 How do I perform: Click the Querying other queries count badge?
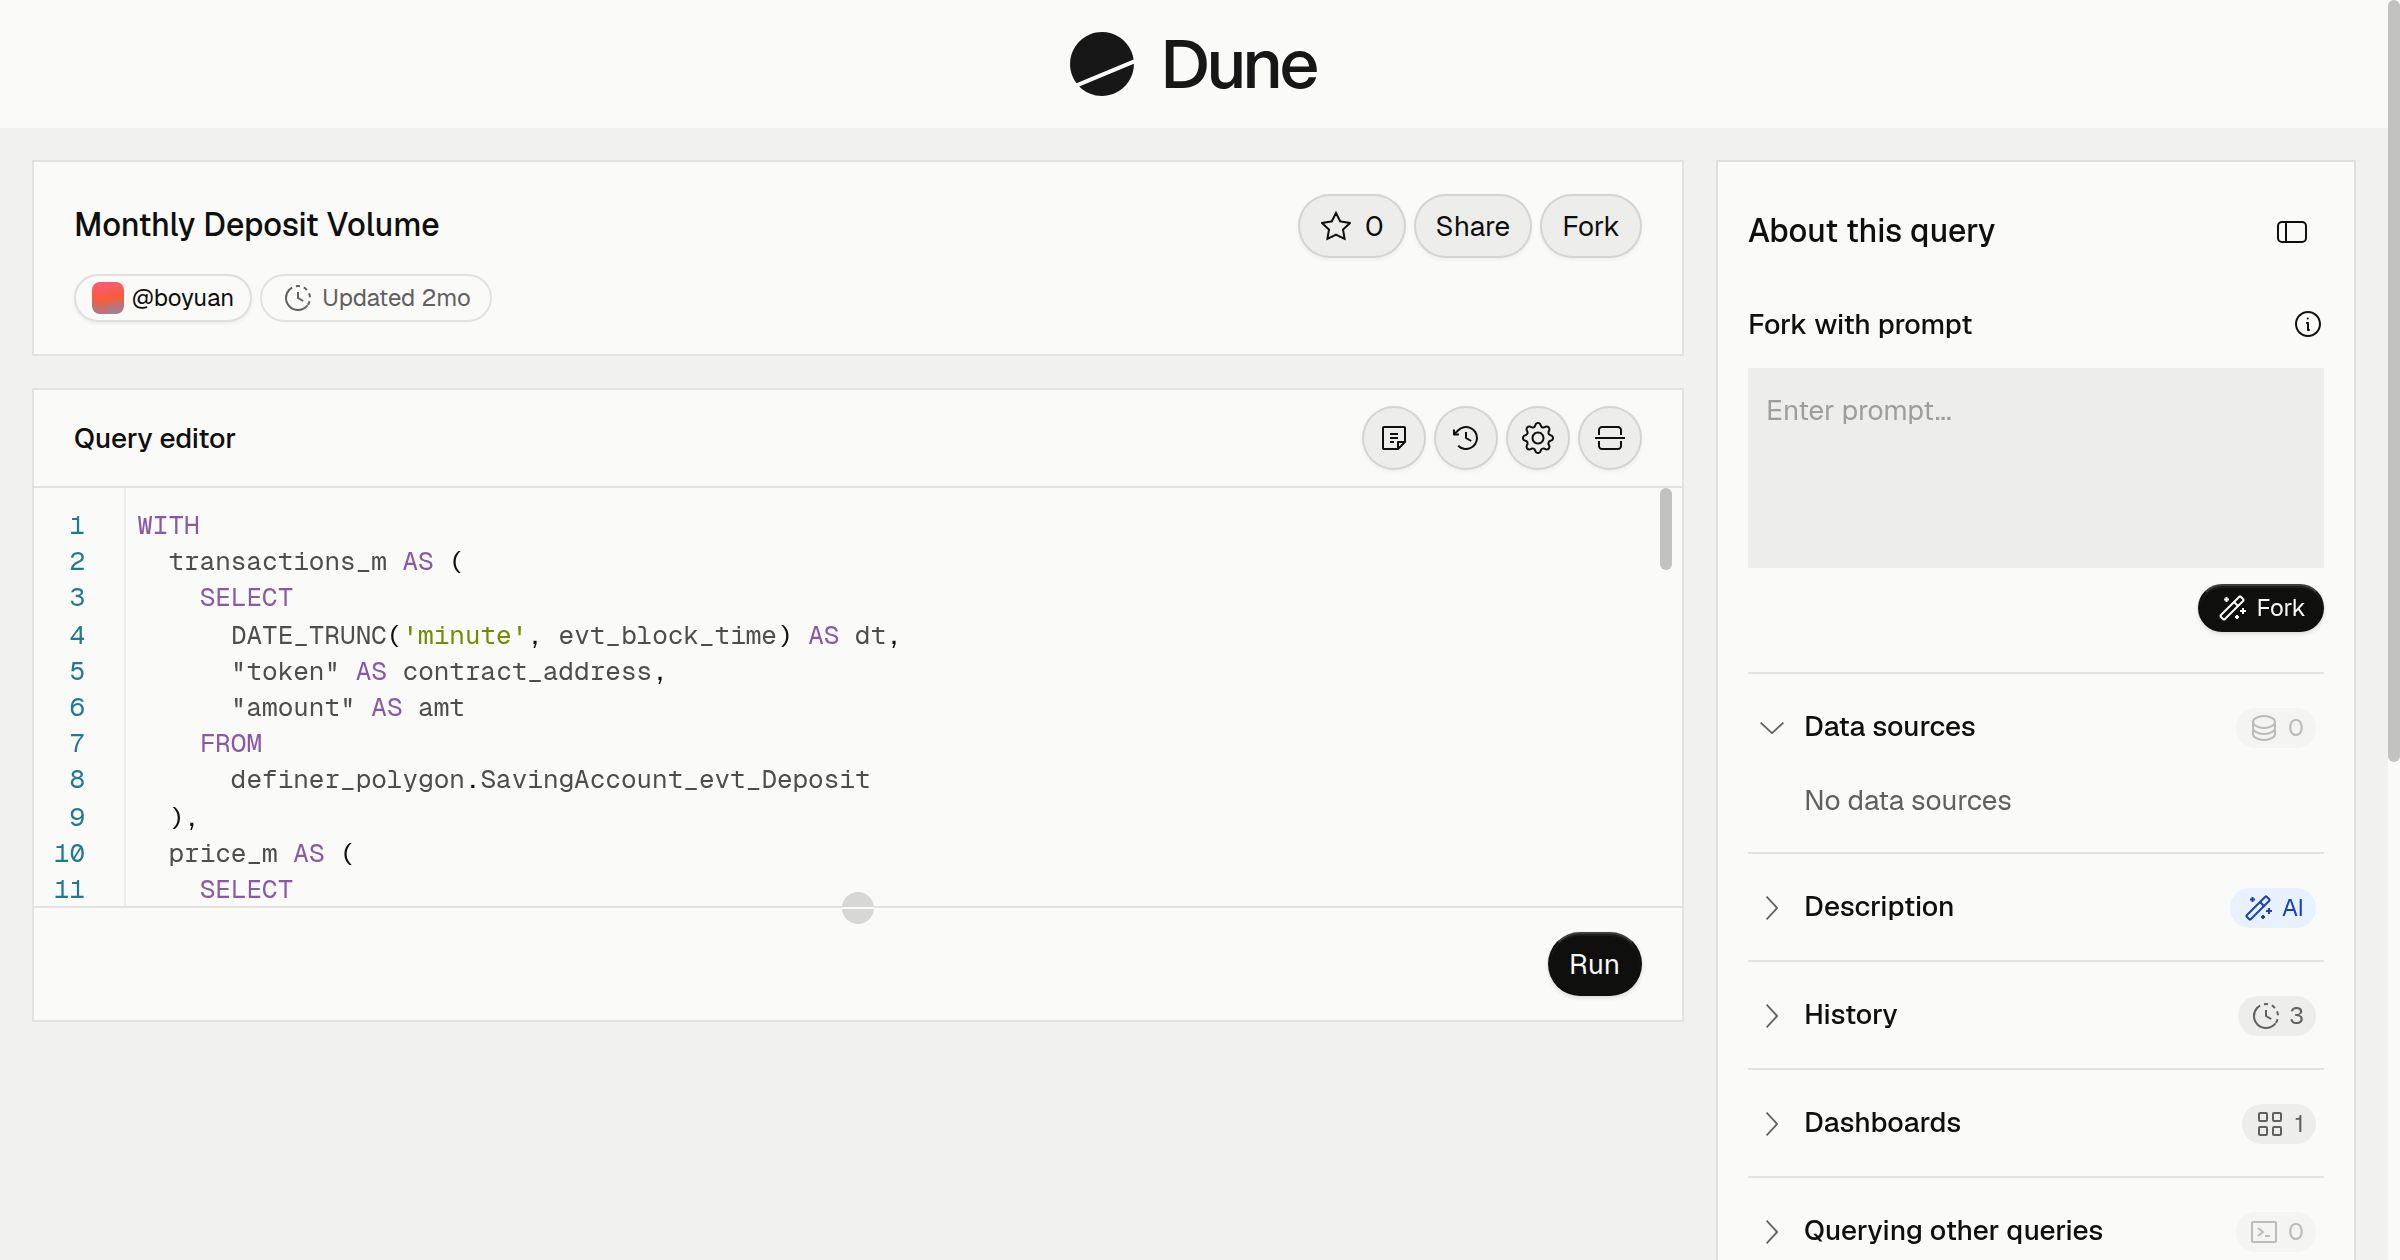2276,1231
